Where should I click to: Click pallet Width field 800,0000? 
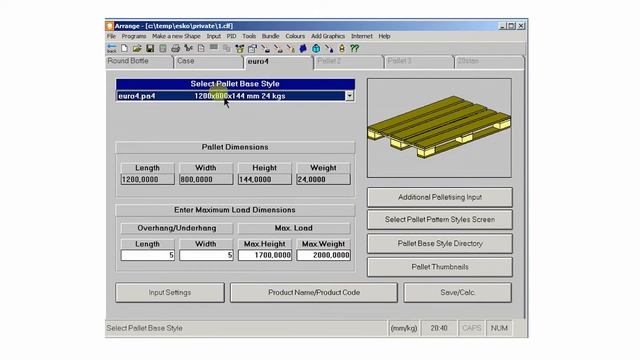(206, 179)
